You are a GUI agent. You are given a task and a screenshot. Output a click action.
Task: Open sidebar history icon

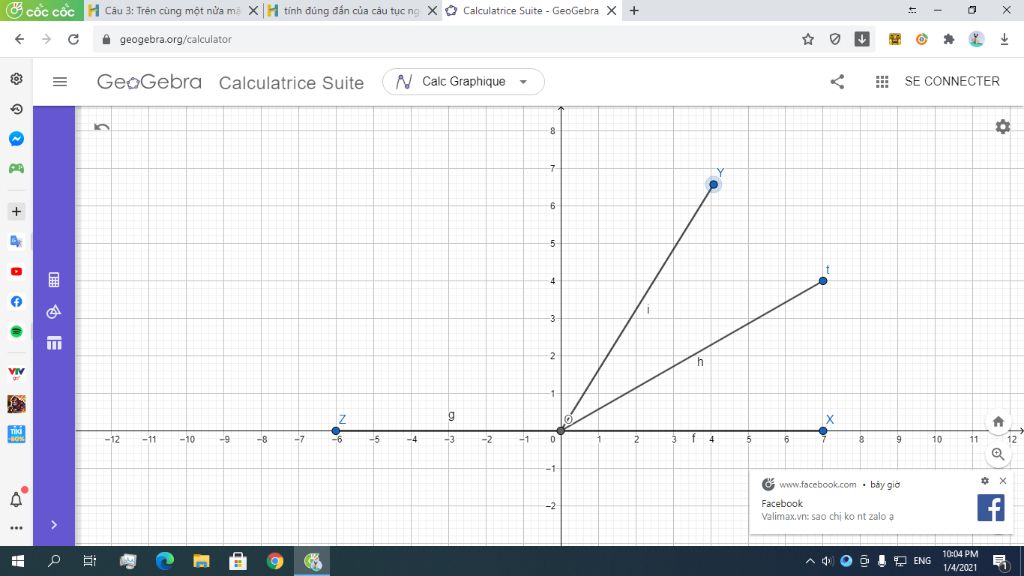[16, 109]
